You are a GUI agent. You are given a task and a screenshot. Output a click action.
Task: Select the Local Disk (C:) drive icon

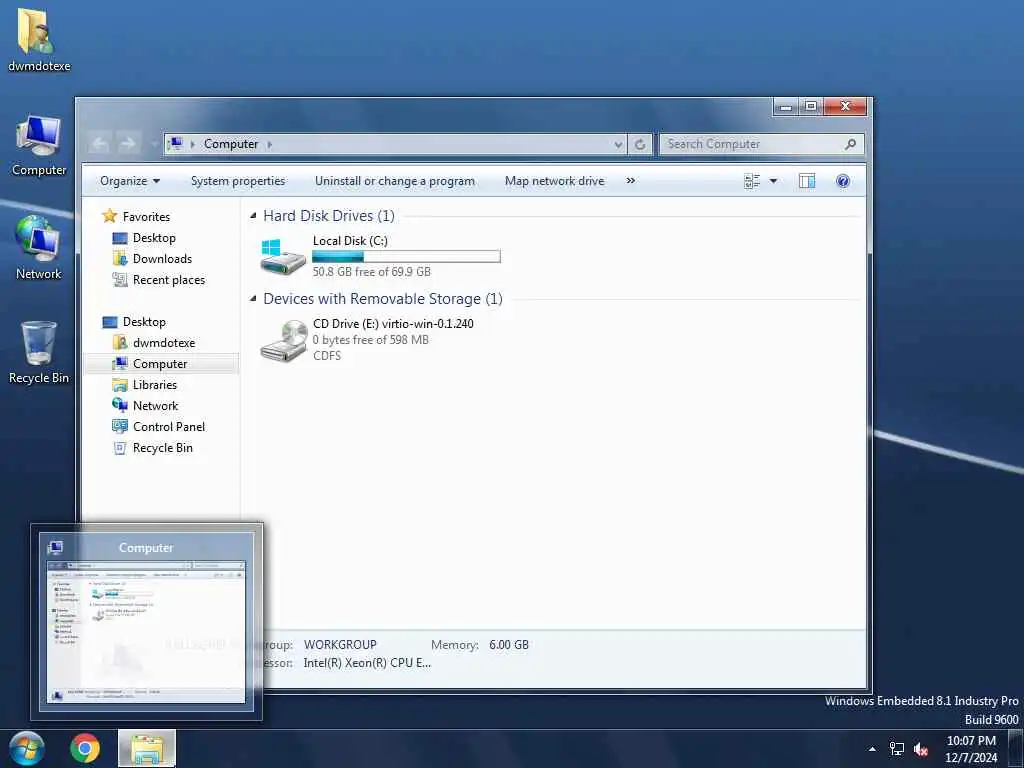(282, 257)
